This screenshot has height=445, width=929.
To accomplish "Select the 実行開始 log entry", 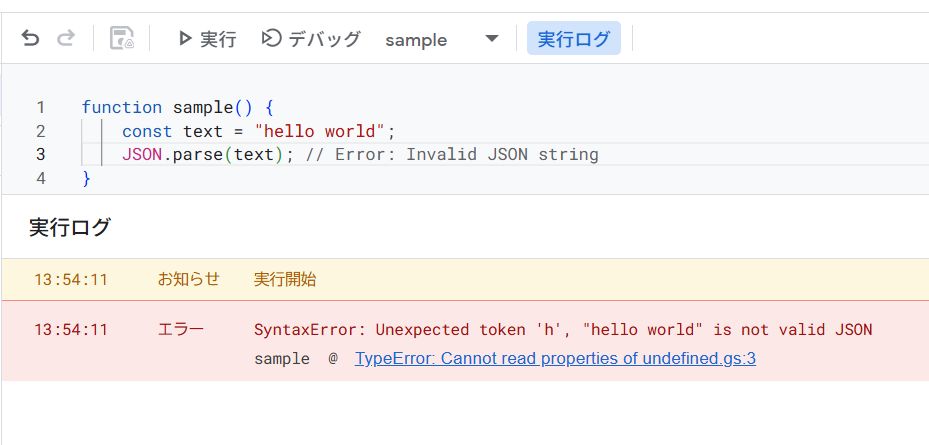I will 285,280.
